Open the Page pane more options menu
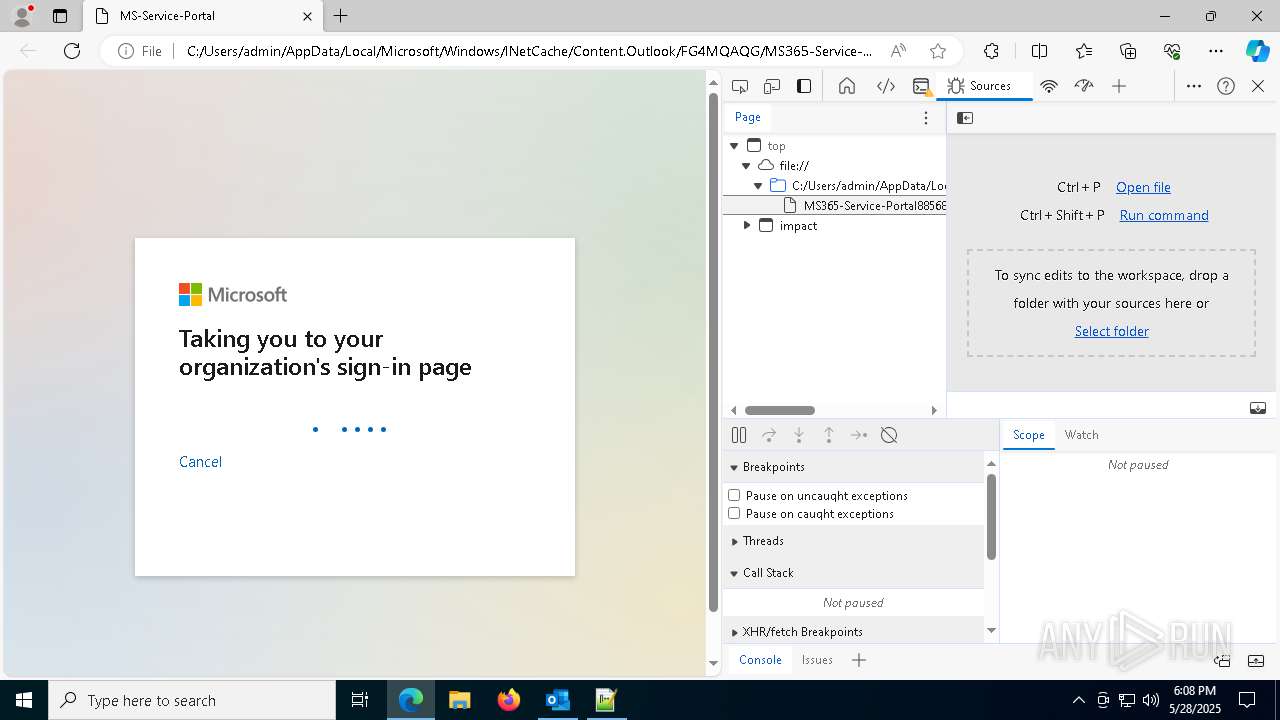Image resolution: width=1280 pixels, height=720 pixels. [x=926, y=118]
